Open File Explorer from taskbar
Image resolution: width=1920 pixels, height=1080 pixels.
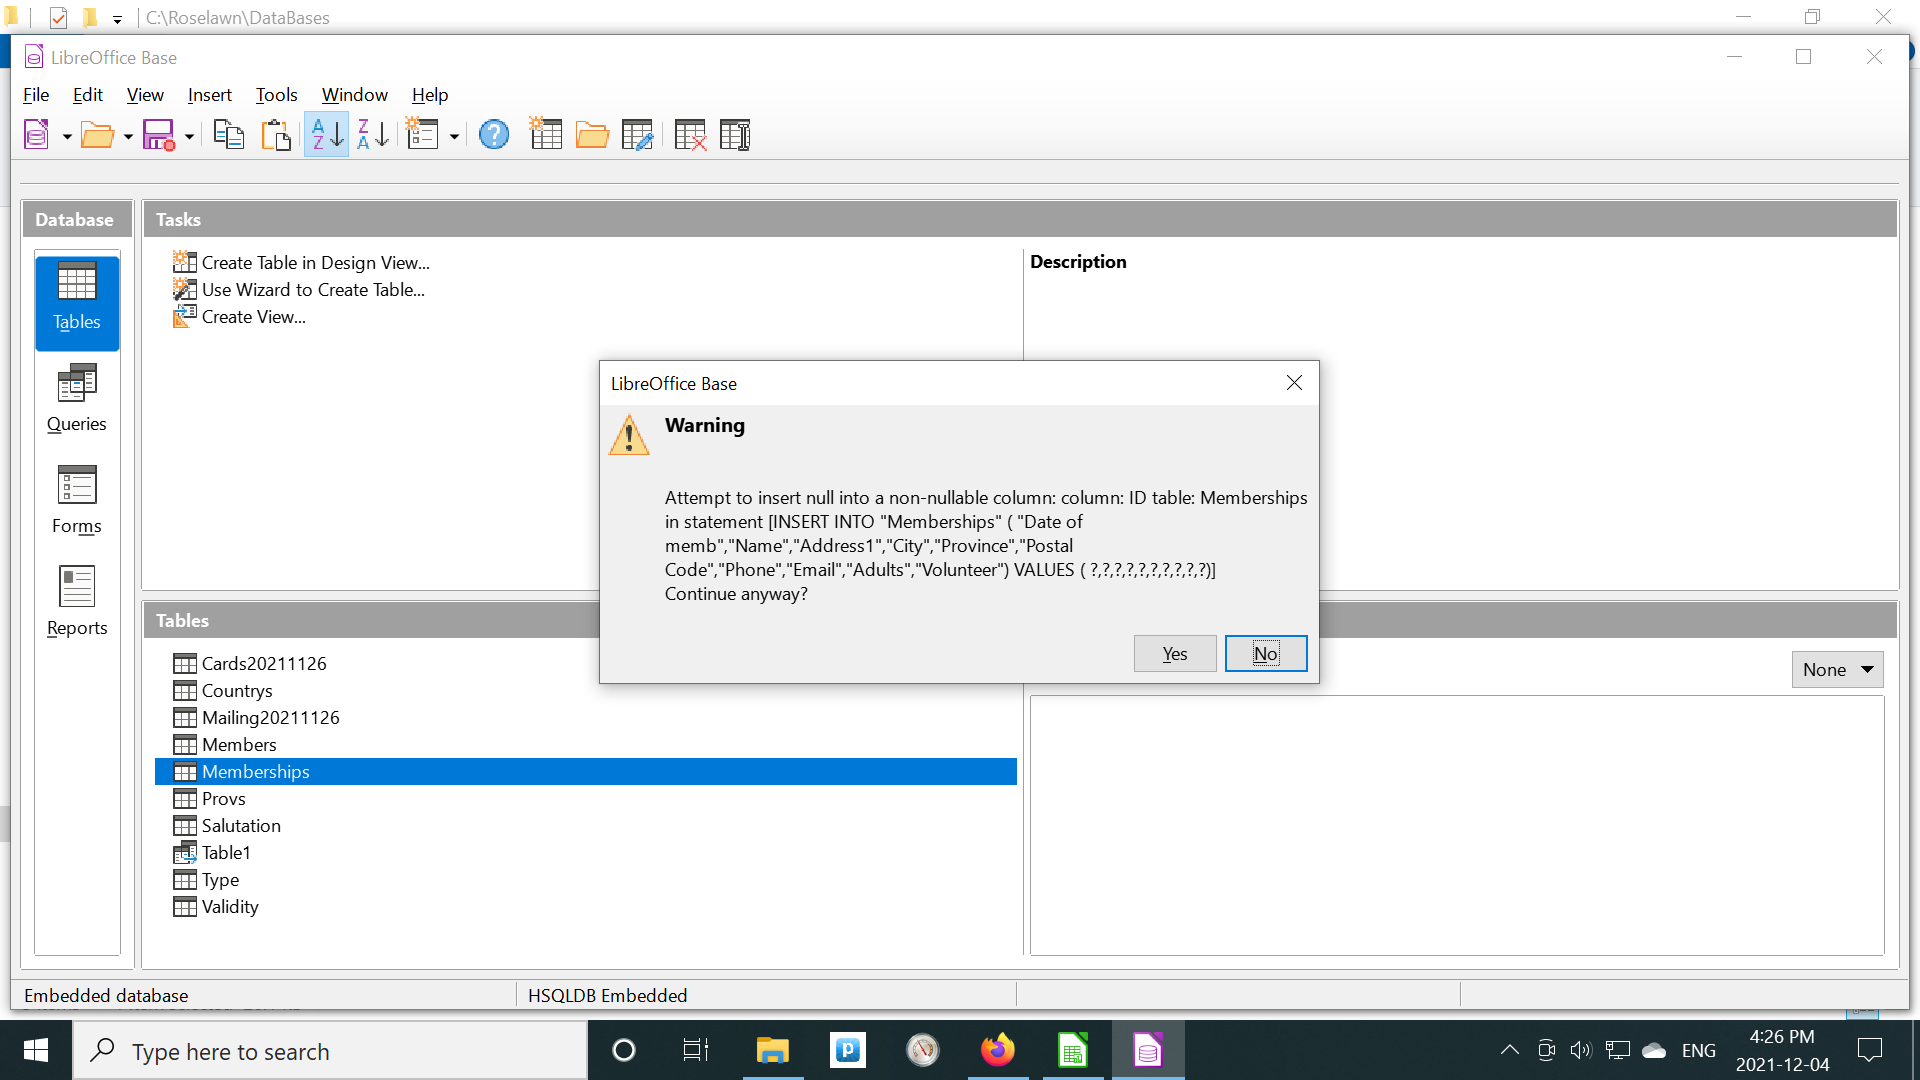[x=773, y=1050]
